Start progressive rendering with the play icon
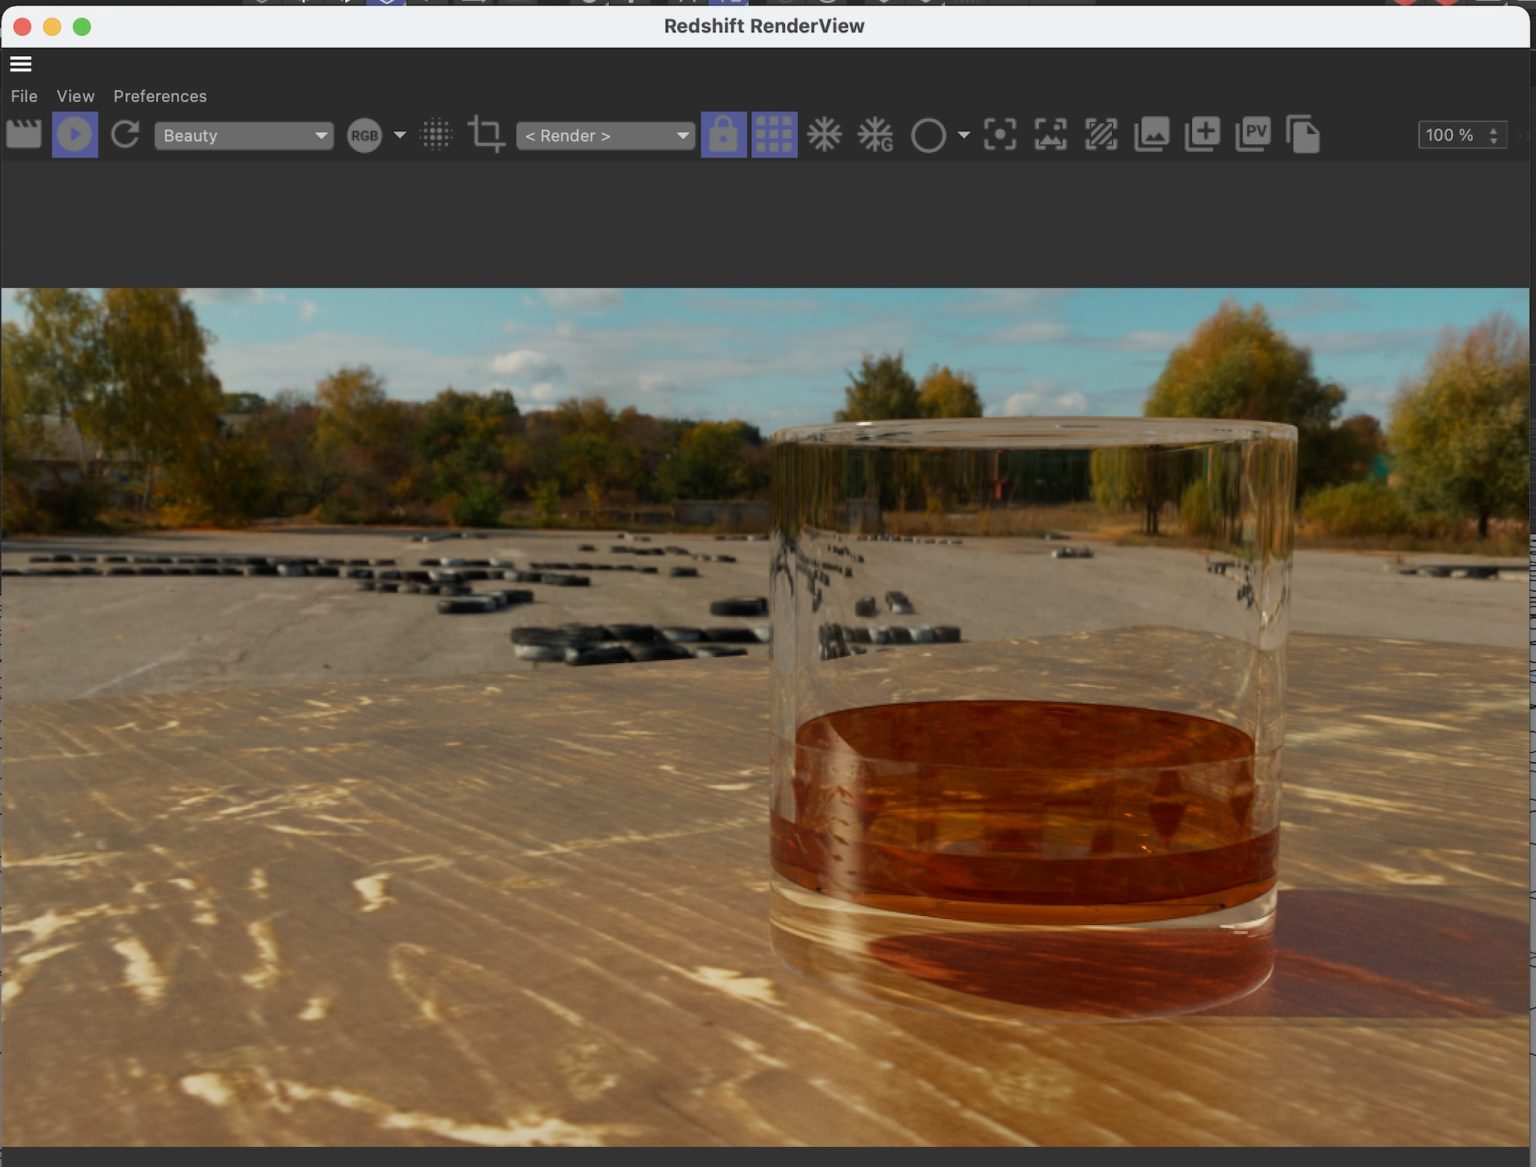Image resolution: width=1536 pixels, height=1167 pixels. [74, 134]
